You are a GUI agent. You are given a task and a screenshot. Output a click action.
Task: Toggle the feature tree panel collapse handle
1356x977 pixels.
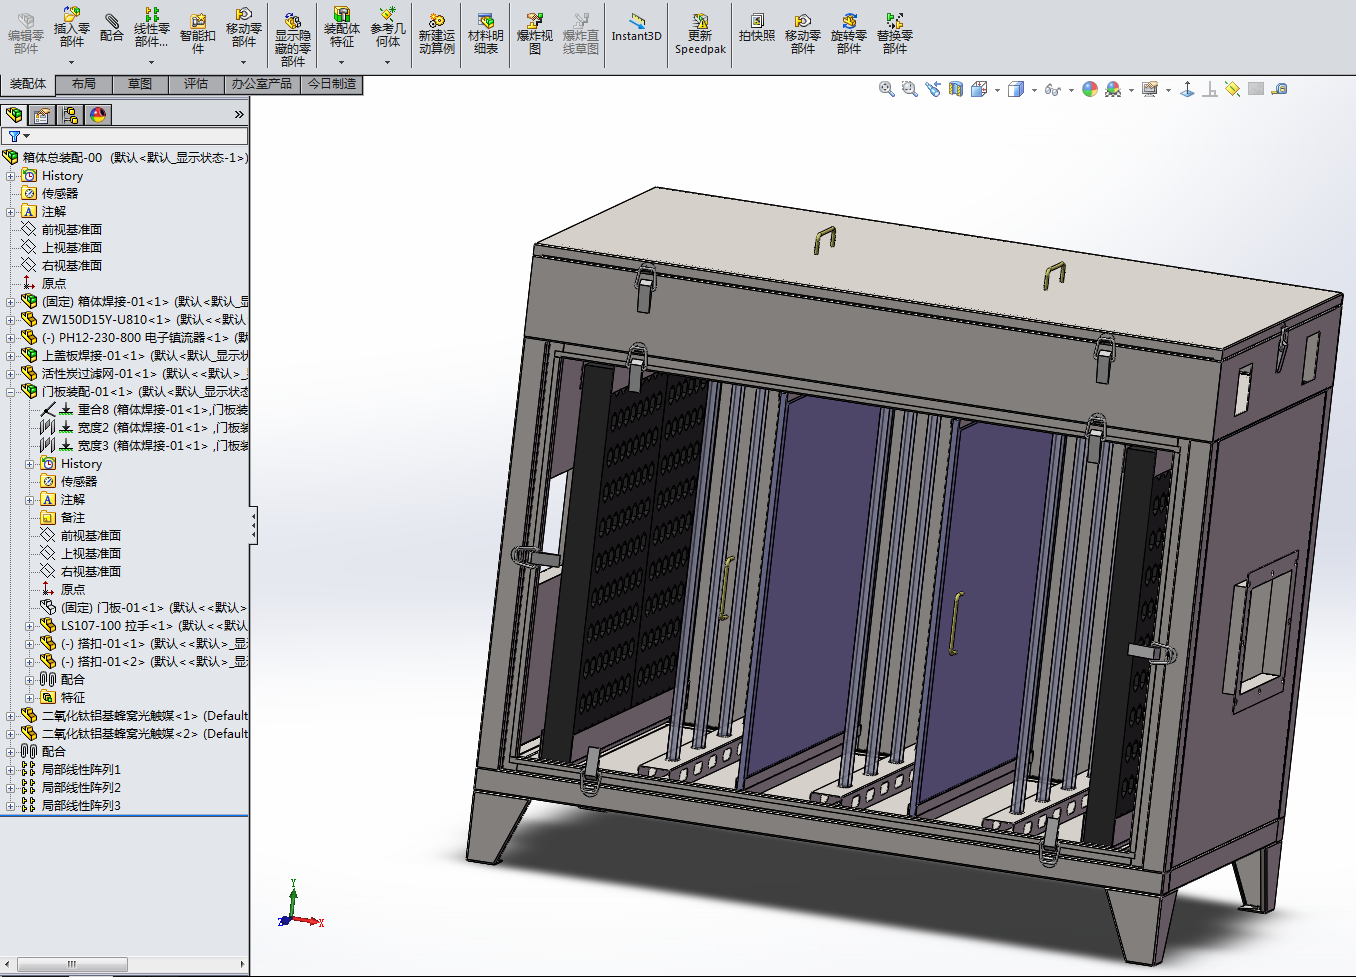[x=254, y=525]
